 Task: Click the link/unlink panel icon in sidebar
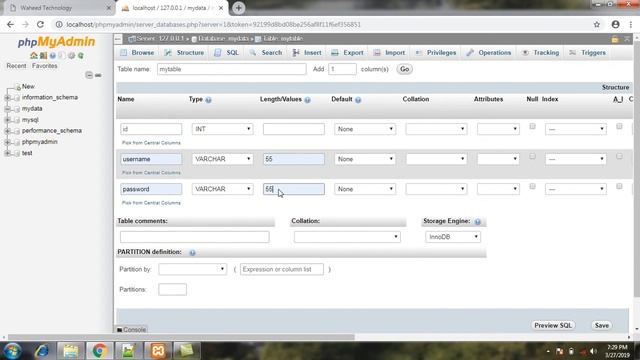pos(98,75)
